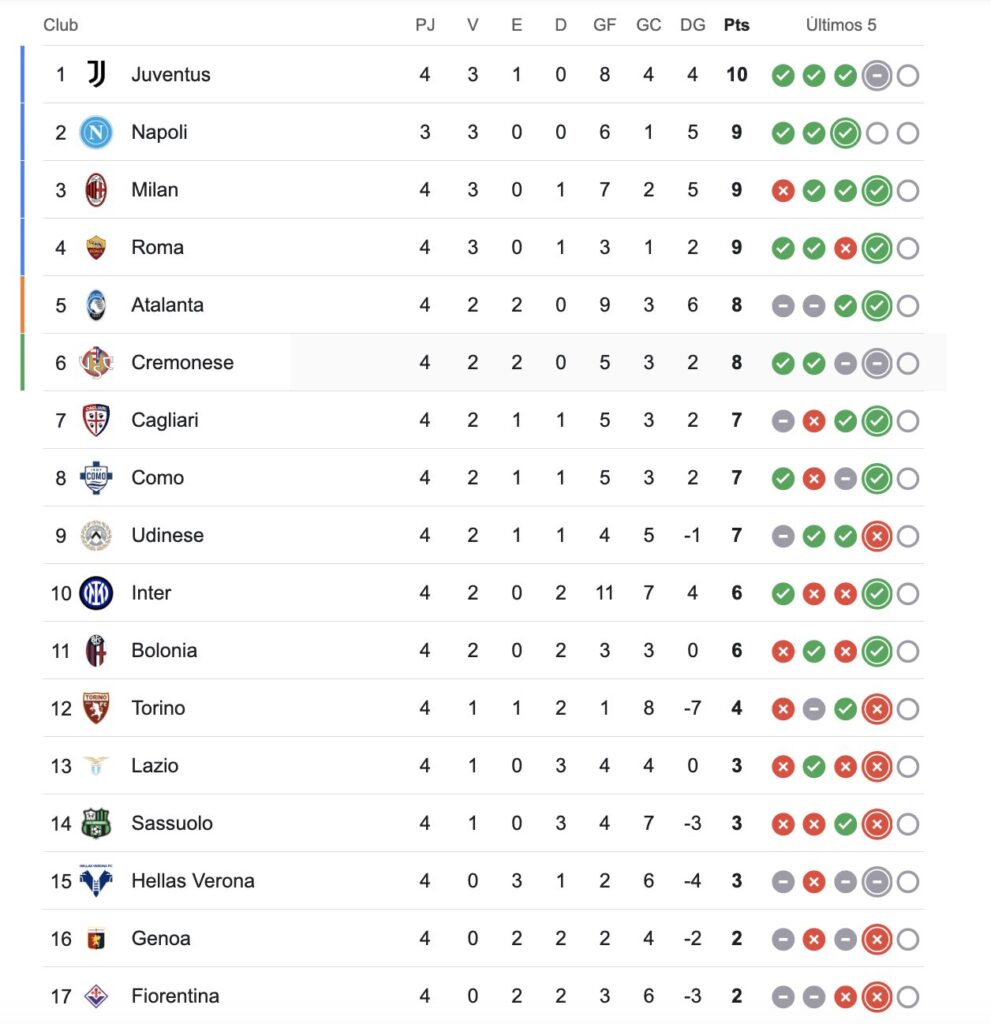Click Napoli's highlighted latest win icon
The height and width of the screenshot is (1024, 991).
(x=846, y=133)
